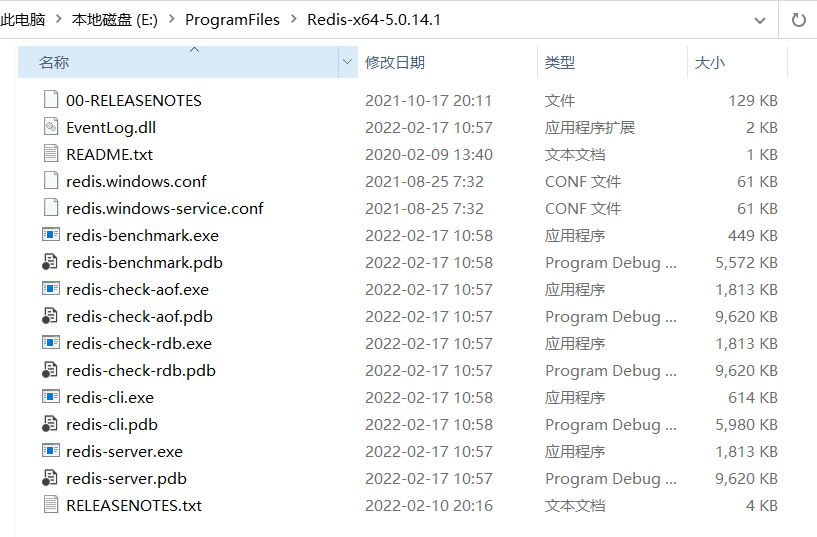Screen dimensions: 817x537
Task: Navigate to 本地磁盘 (E:) in breadcrumb
Action: click(115, 20)
